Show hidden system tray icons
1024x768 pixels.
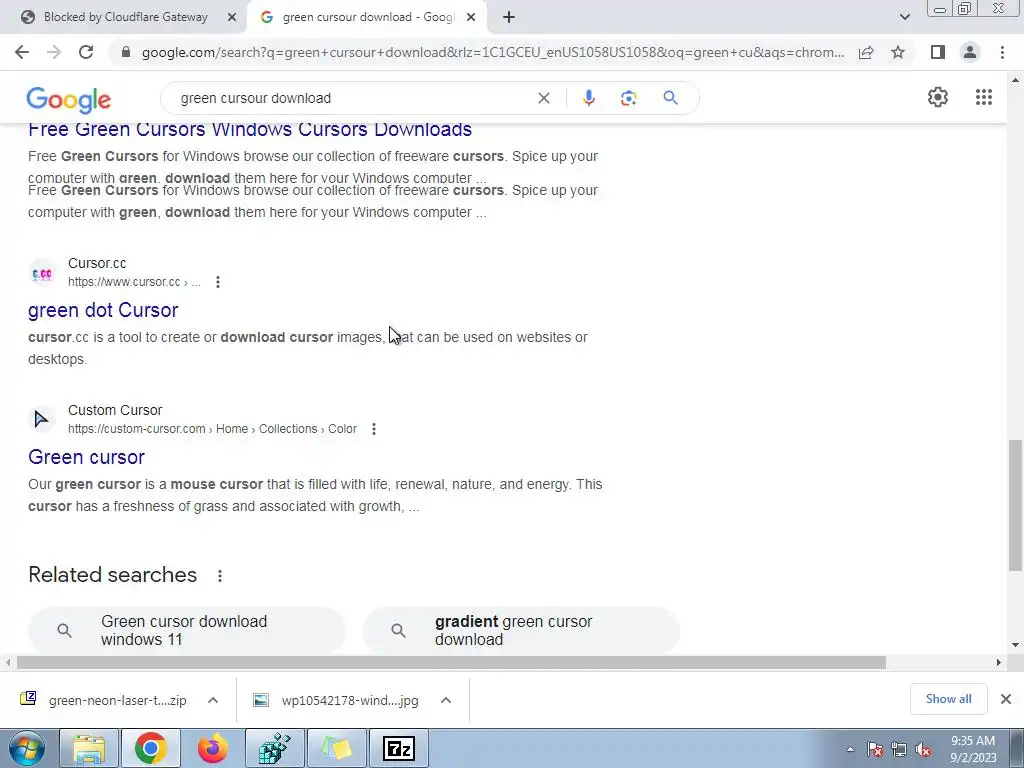pos(850,750)
